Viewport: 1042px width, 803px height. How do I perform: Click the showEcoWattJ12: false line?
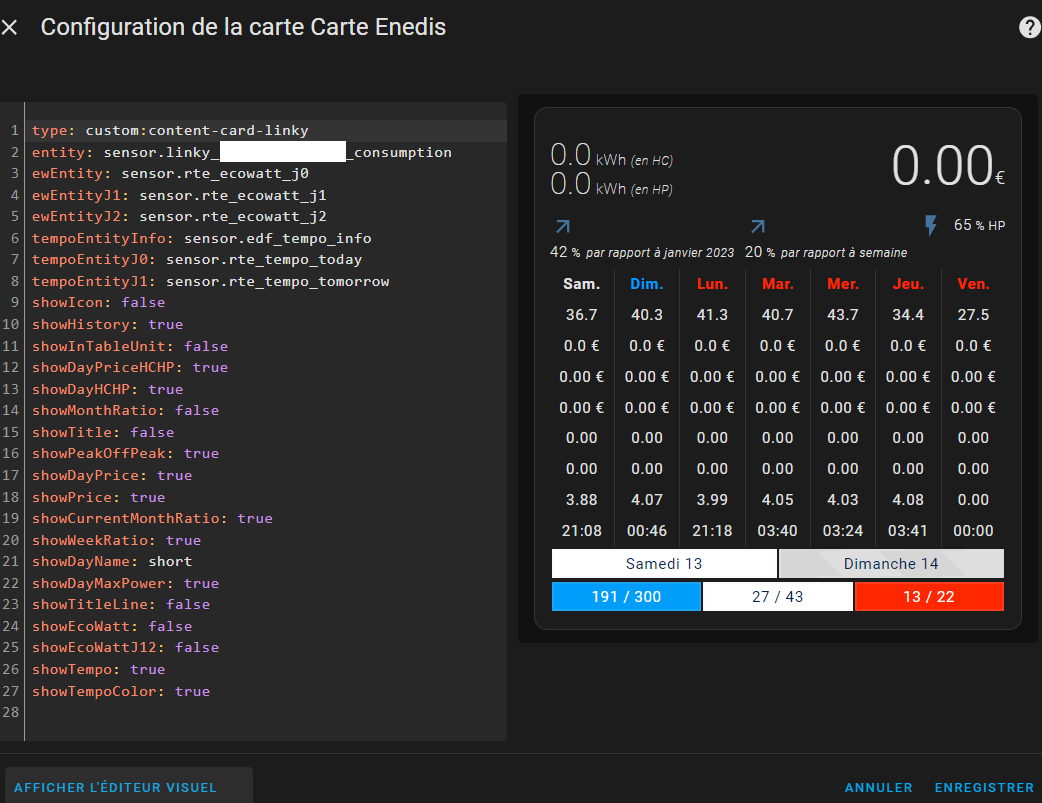point(126,647)
